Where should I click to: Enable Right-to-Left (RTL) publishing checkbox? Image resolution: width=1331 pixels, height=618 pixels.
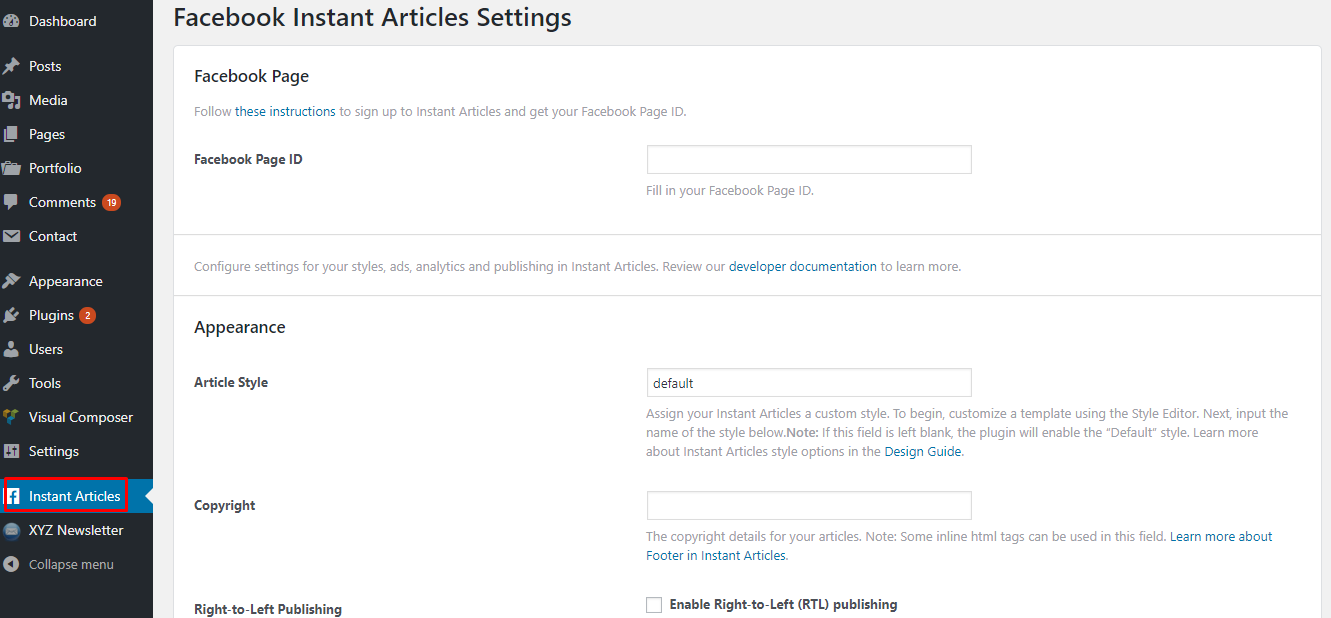tap(654, 605)
